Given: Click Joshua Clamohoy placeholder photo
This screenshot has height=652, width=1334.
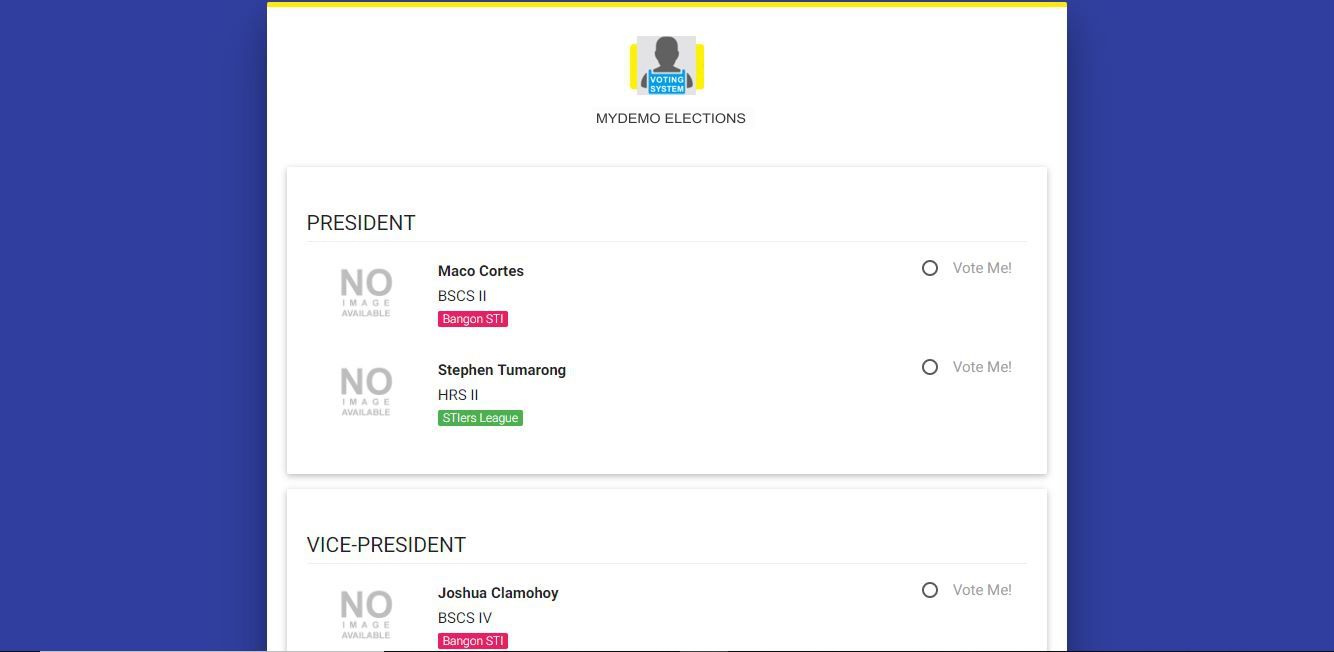Looking at the screenshot, I should pos(366,614).
